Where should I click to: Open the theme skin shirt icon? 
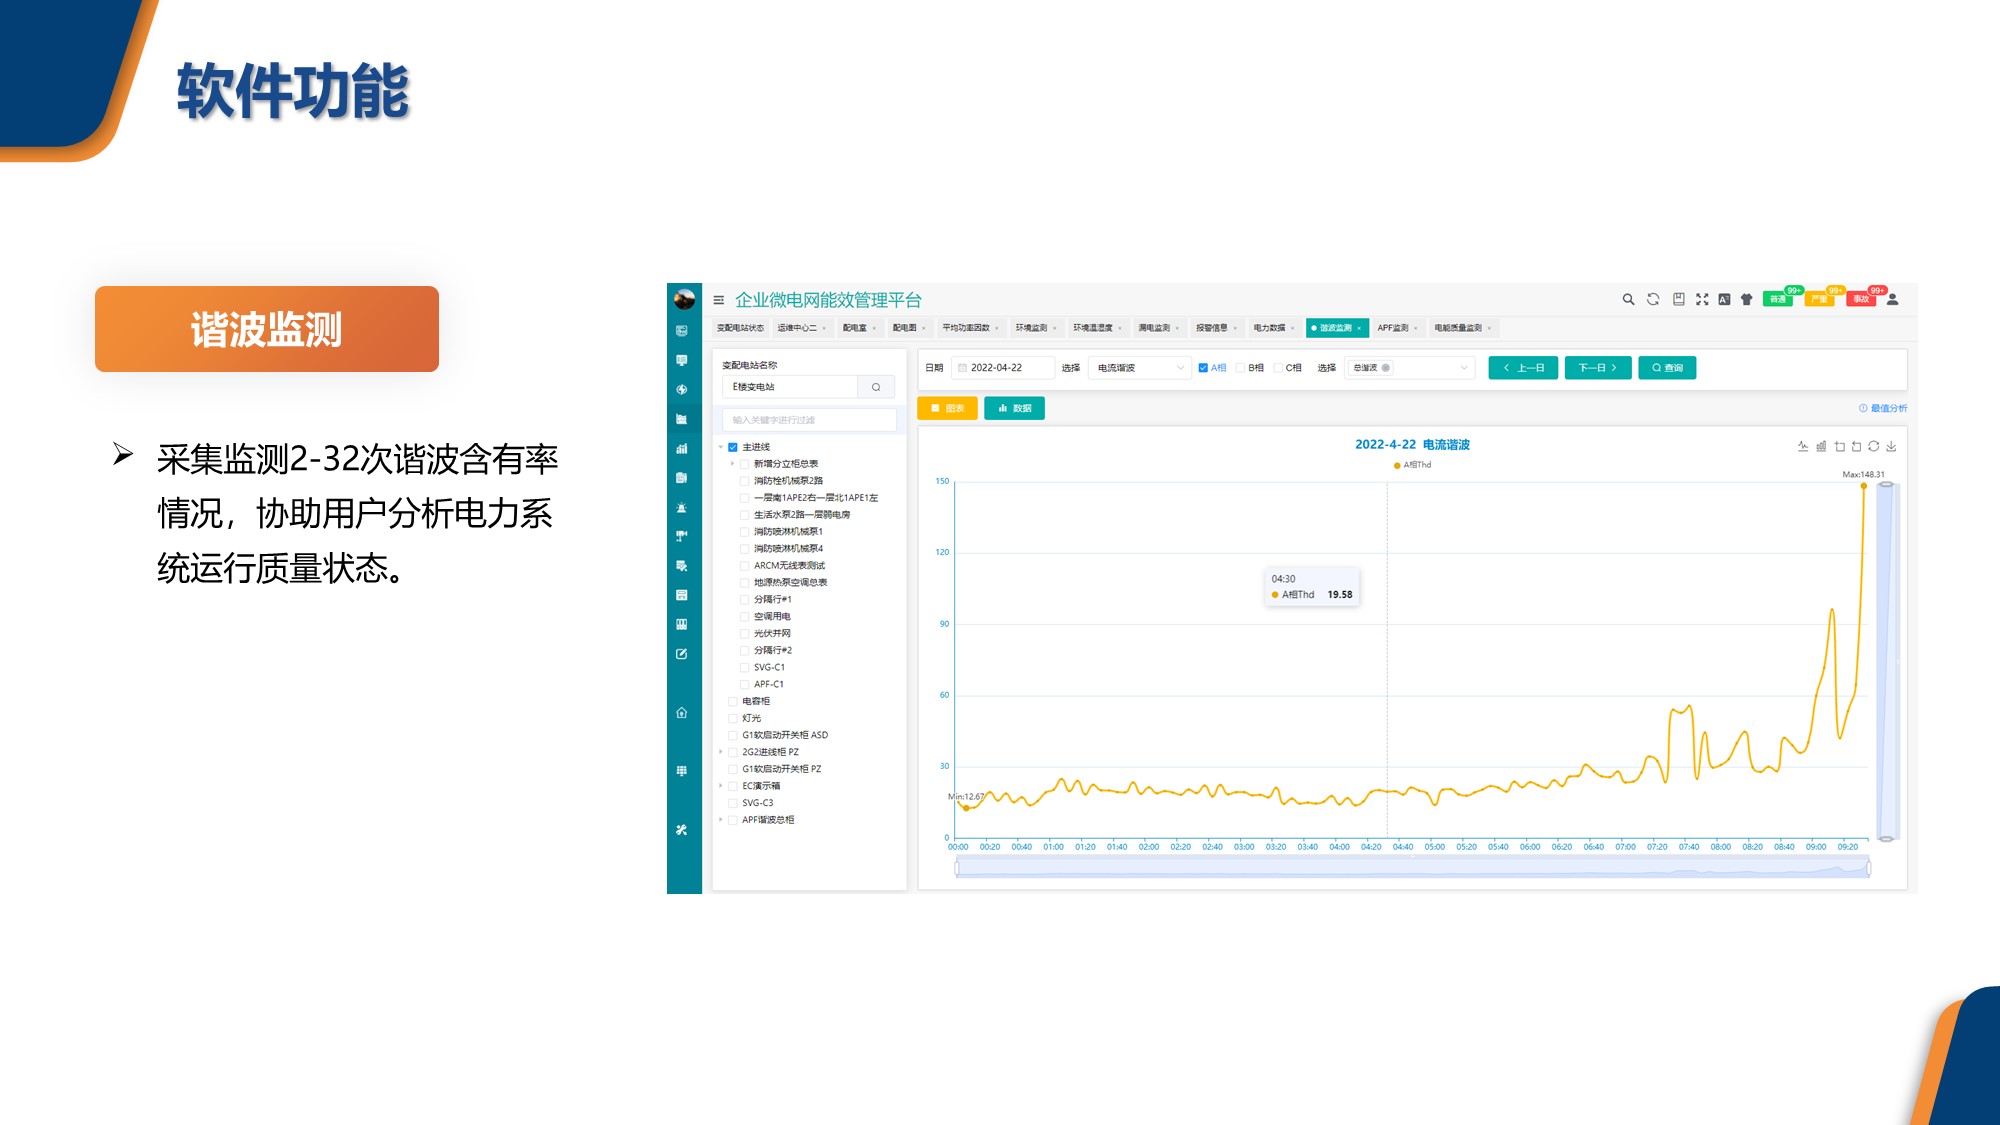(x=1747, y=299)
